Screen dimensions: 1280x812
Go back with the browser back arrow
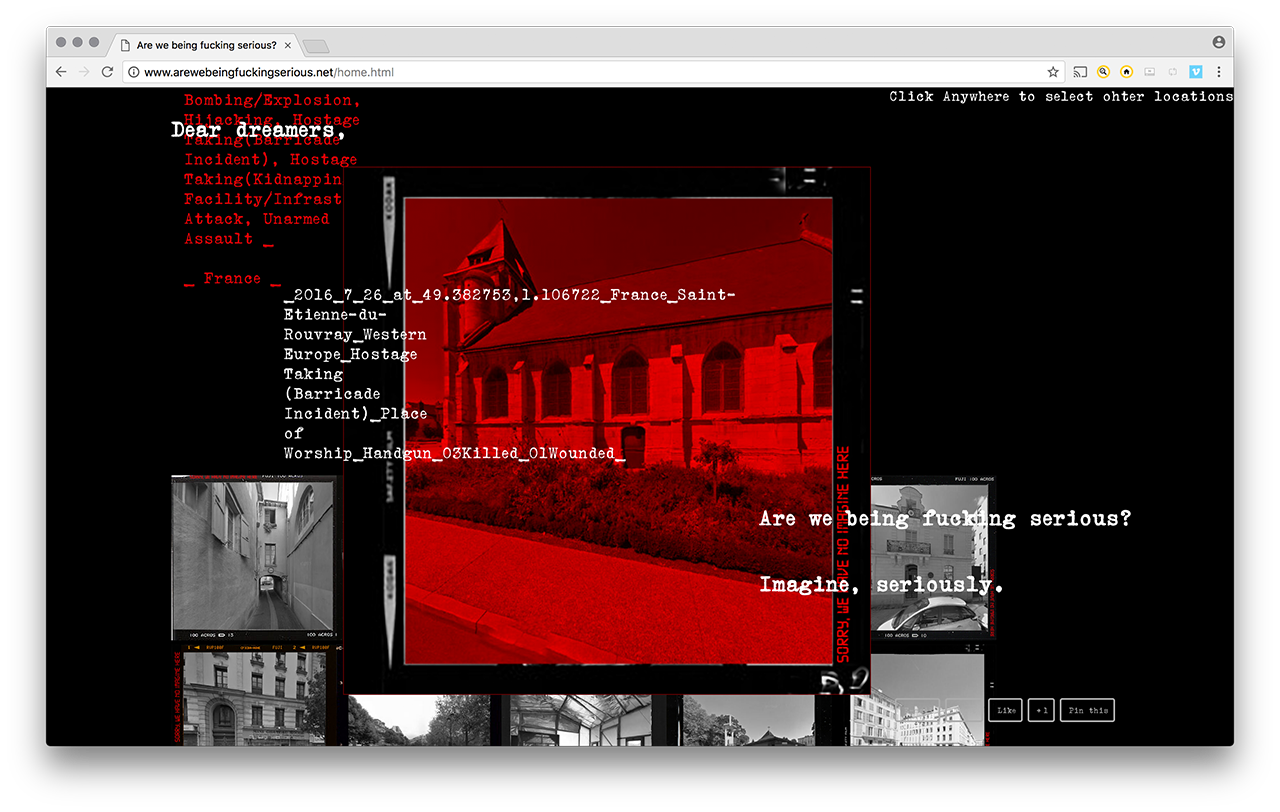(61, 72)
